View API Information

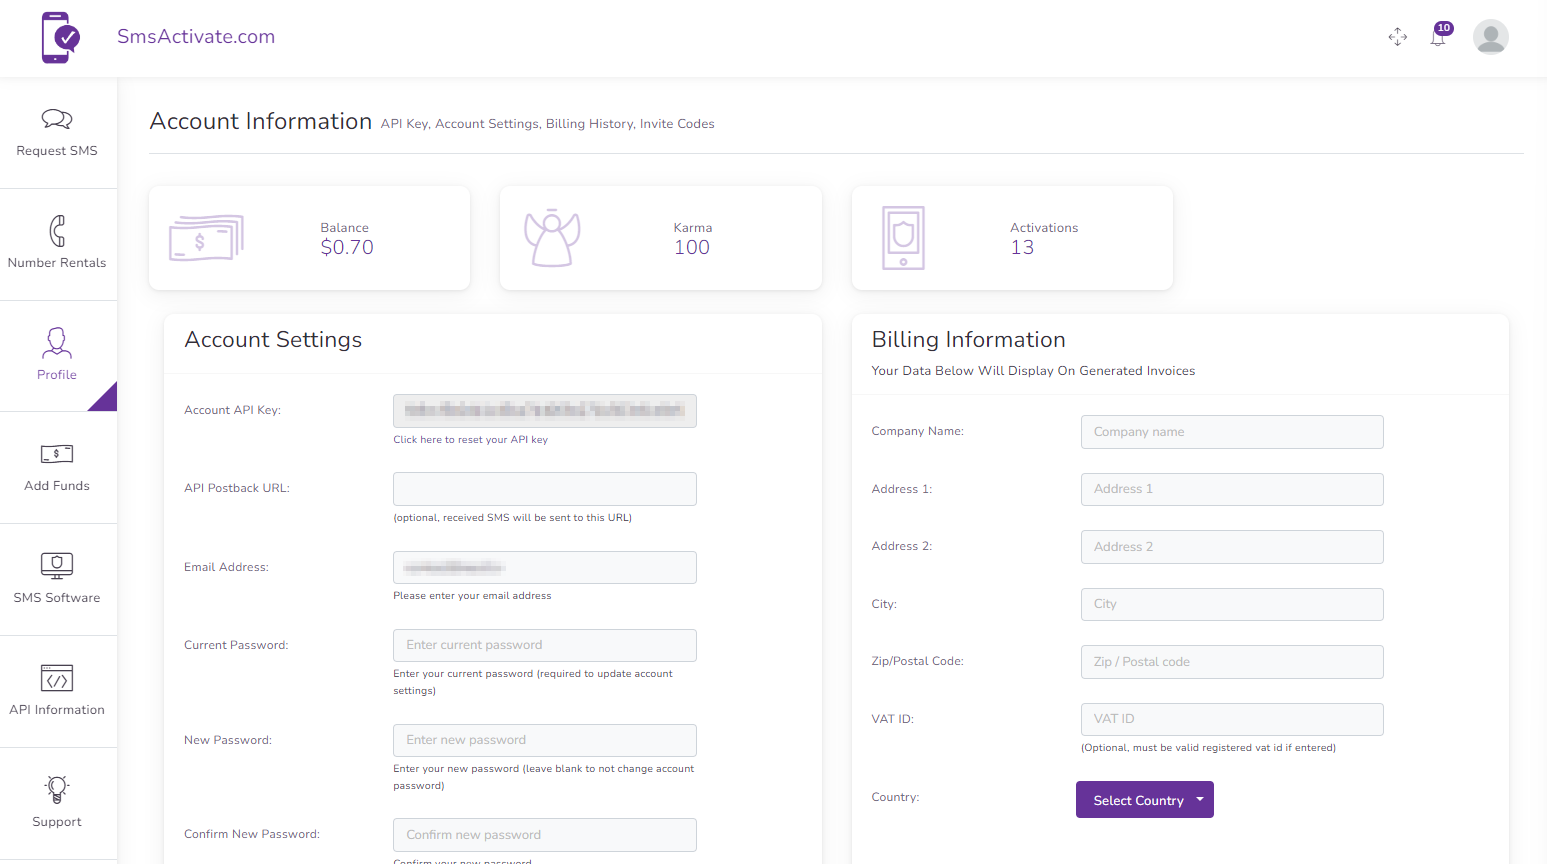click(57, 692)
